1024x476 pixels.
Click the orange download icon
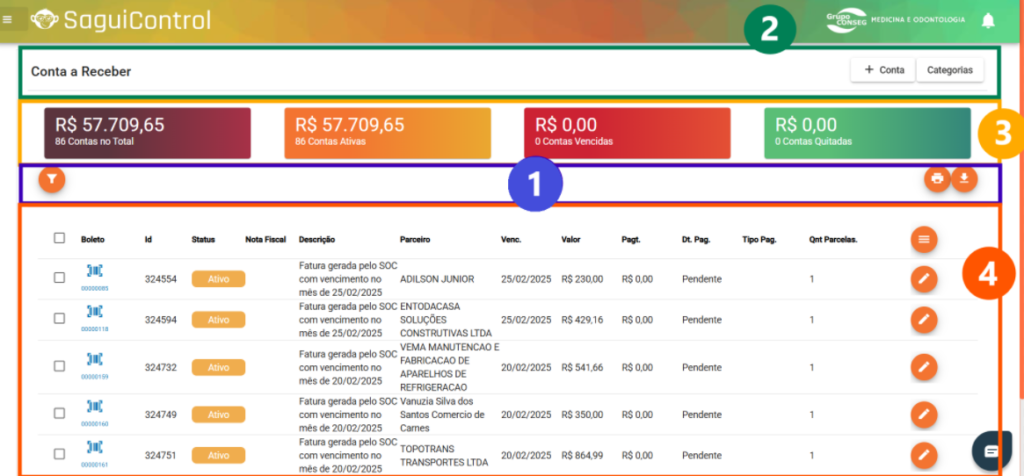tap(964, 180)
